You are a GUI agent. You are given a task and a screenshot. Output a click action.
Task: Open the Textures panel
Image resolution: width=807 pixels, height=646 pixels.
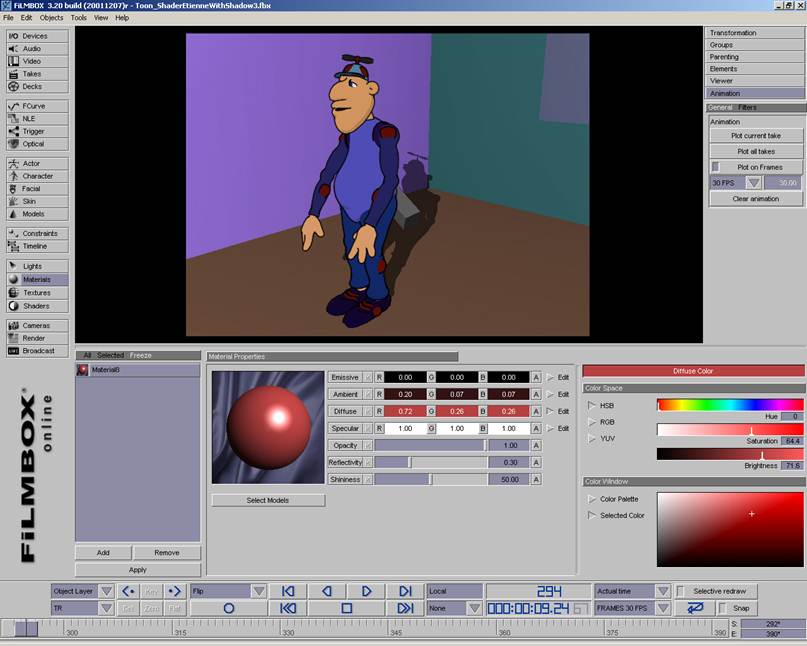(37, 292)
